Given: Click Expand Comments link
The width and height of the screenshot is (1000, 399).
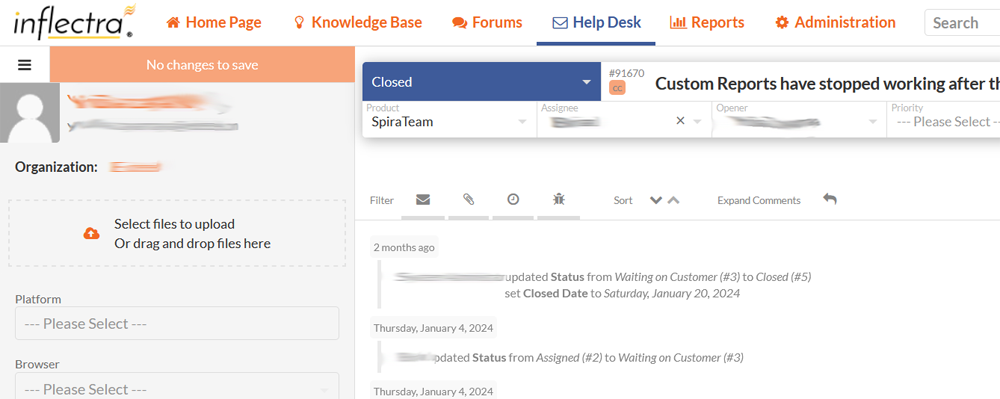Looking at the screenshot, I should pos(759,200).
